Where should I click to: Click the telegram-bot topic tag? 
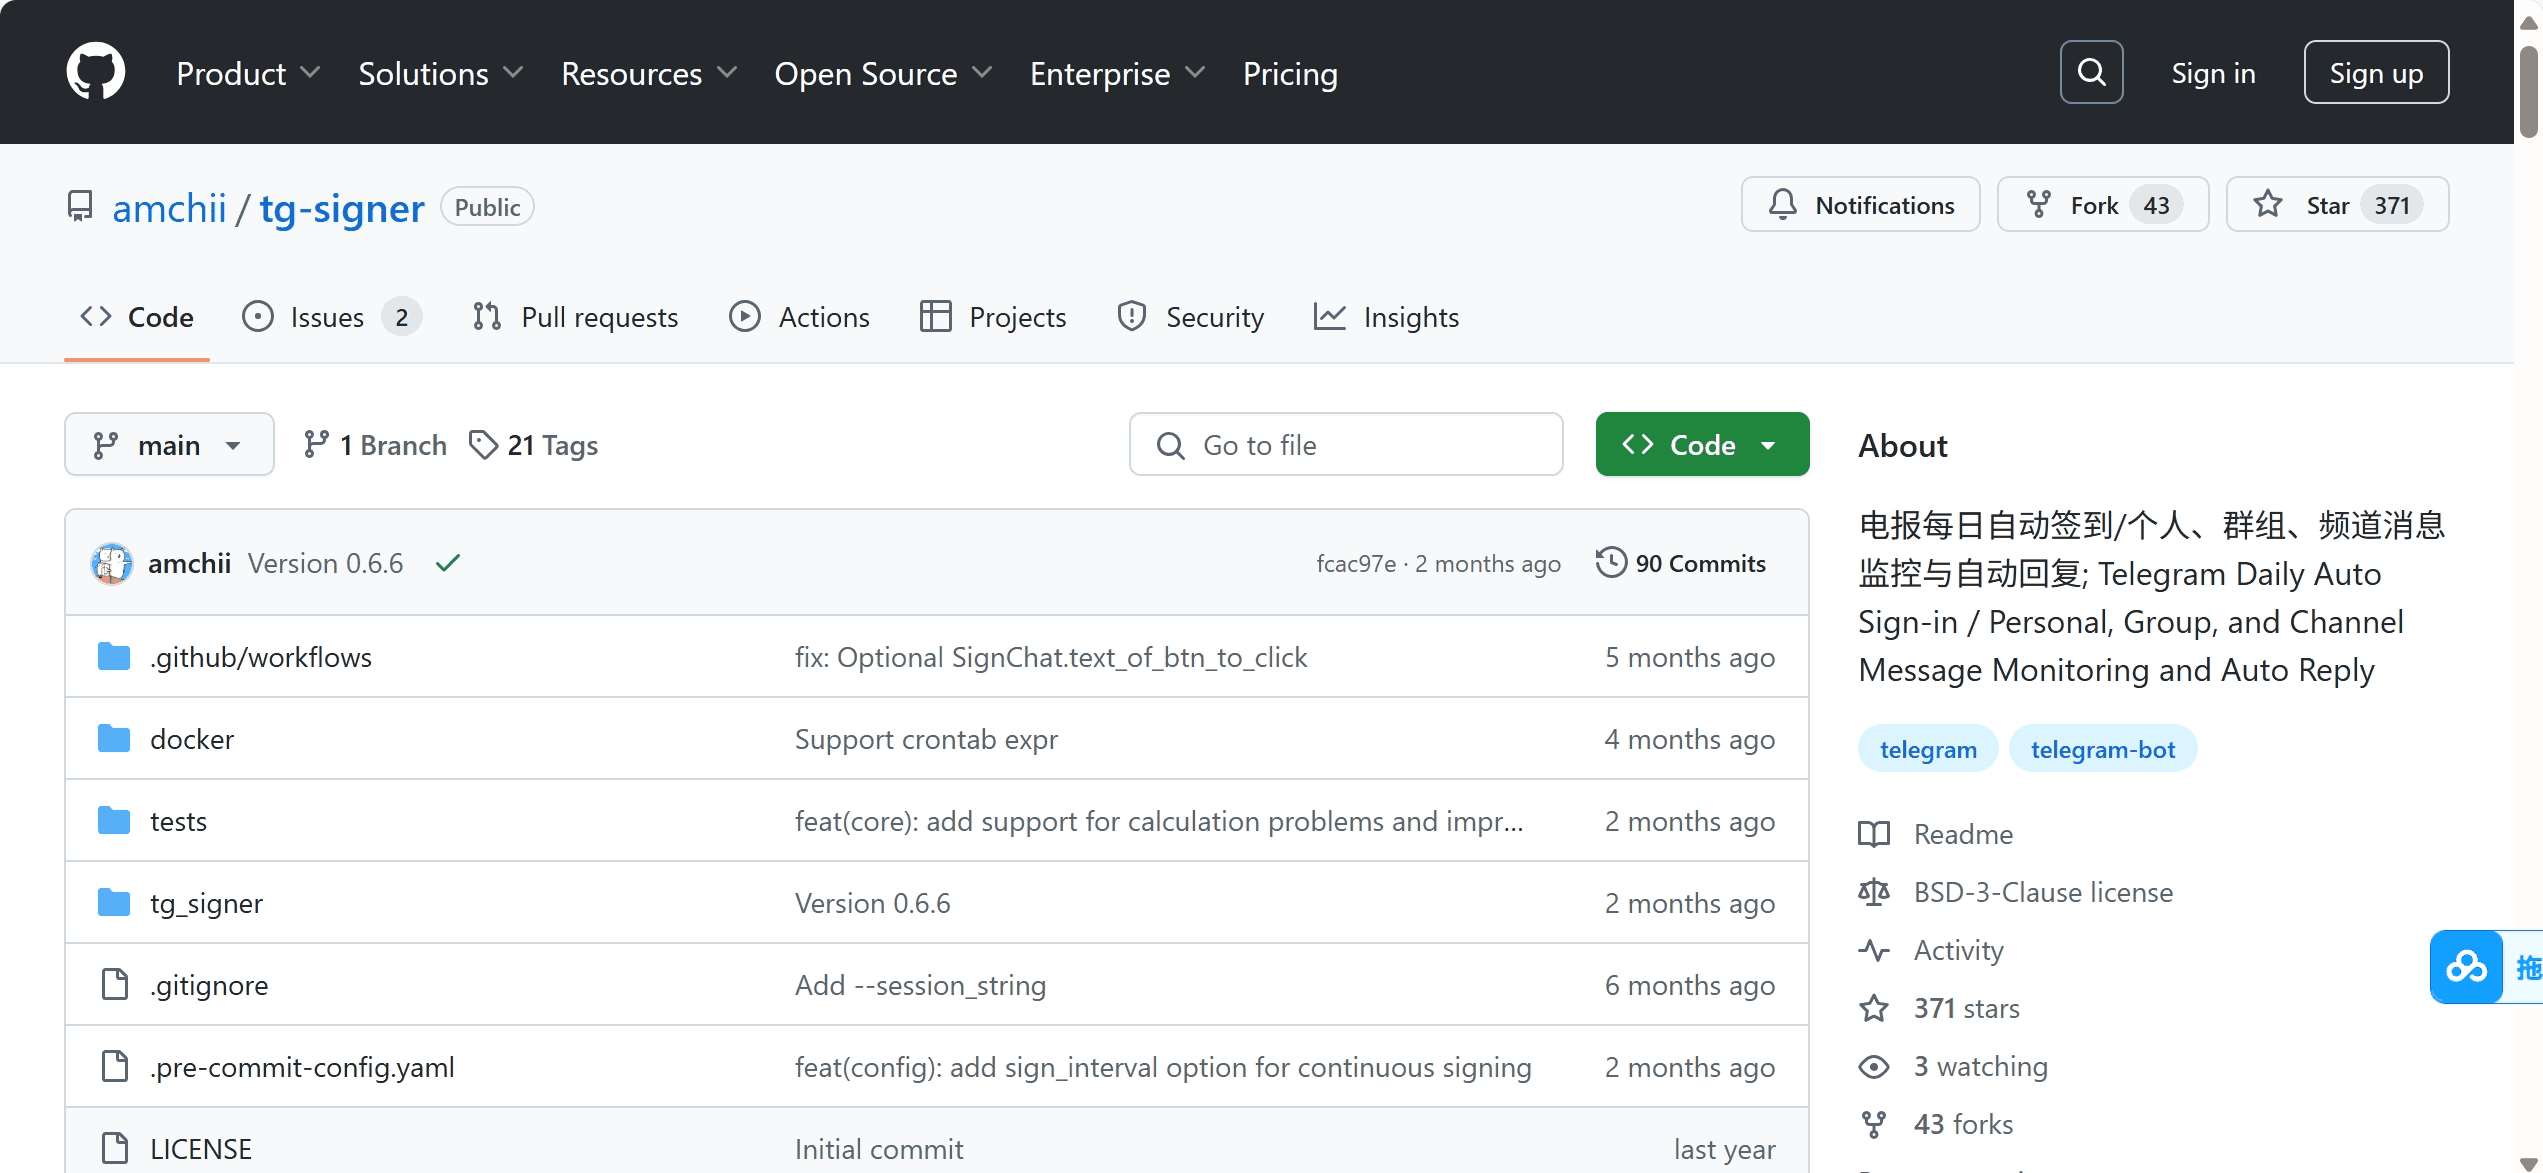2103,749
